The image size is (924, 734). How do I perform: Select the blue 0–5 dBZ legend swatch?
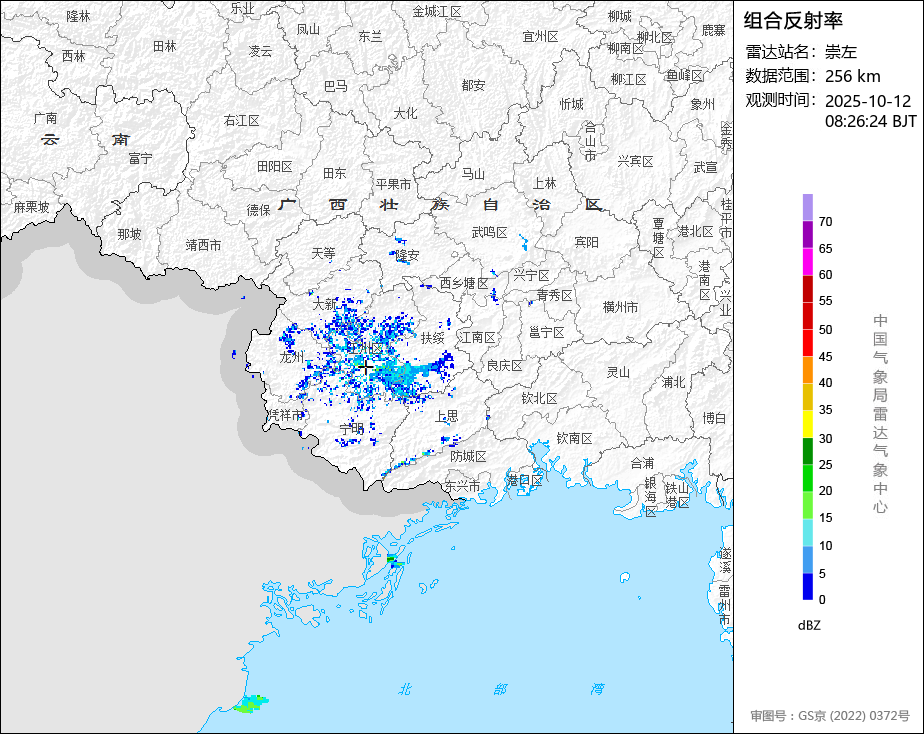(807, 587)
